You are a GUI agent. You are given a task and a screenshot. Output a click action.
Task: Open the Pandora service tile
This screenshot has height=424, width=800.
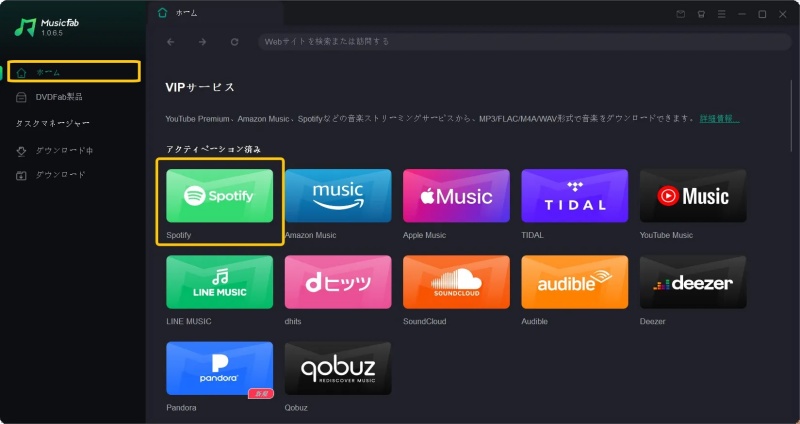tap(219, 368)
